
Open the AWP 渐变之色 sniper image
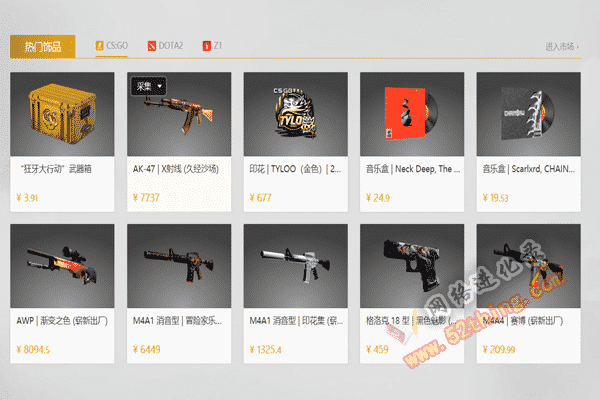tap(62, 266)
